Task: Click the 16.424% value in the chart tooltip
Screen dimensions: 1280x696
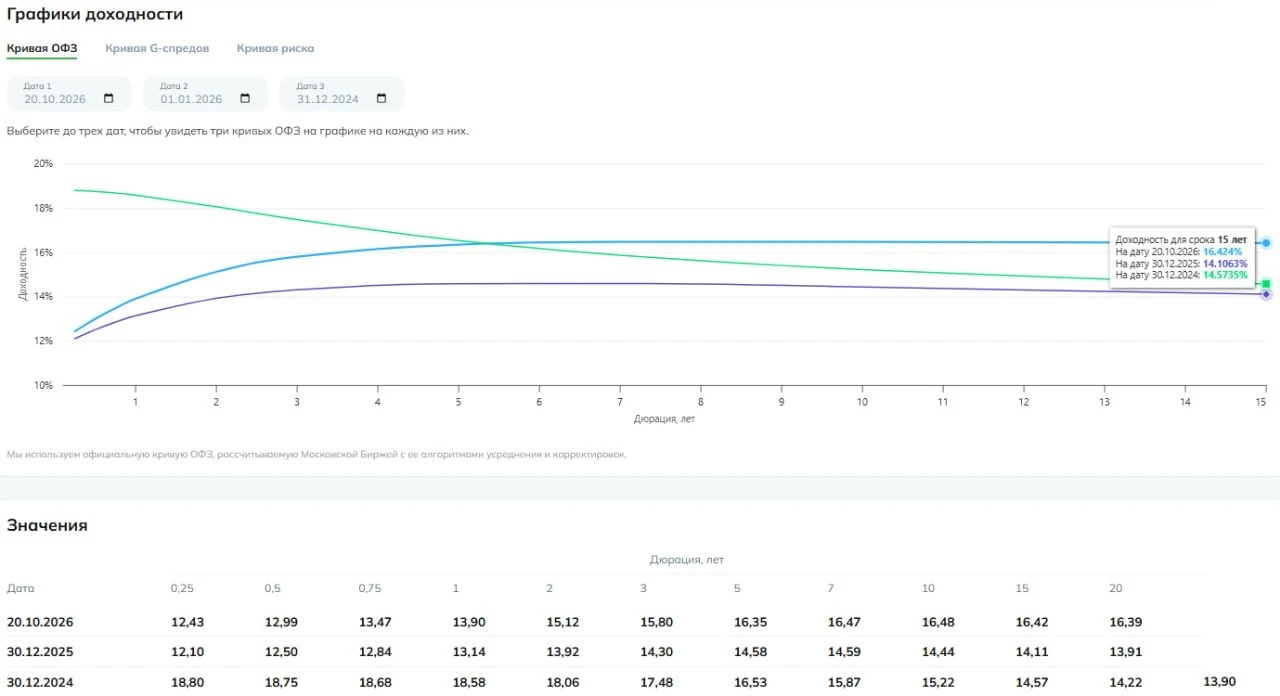Action: [1222, 252]
